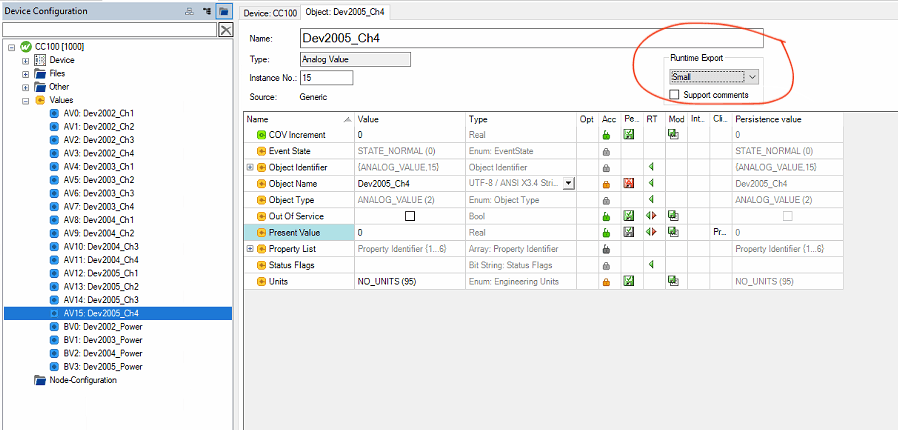Image resolution: width=898 pixels, height=430 pixels.
Task: Expand the Property List property row
Action: pyautogui.click(x=250, y=249)
